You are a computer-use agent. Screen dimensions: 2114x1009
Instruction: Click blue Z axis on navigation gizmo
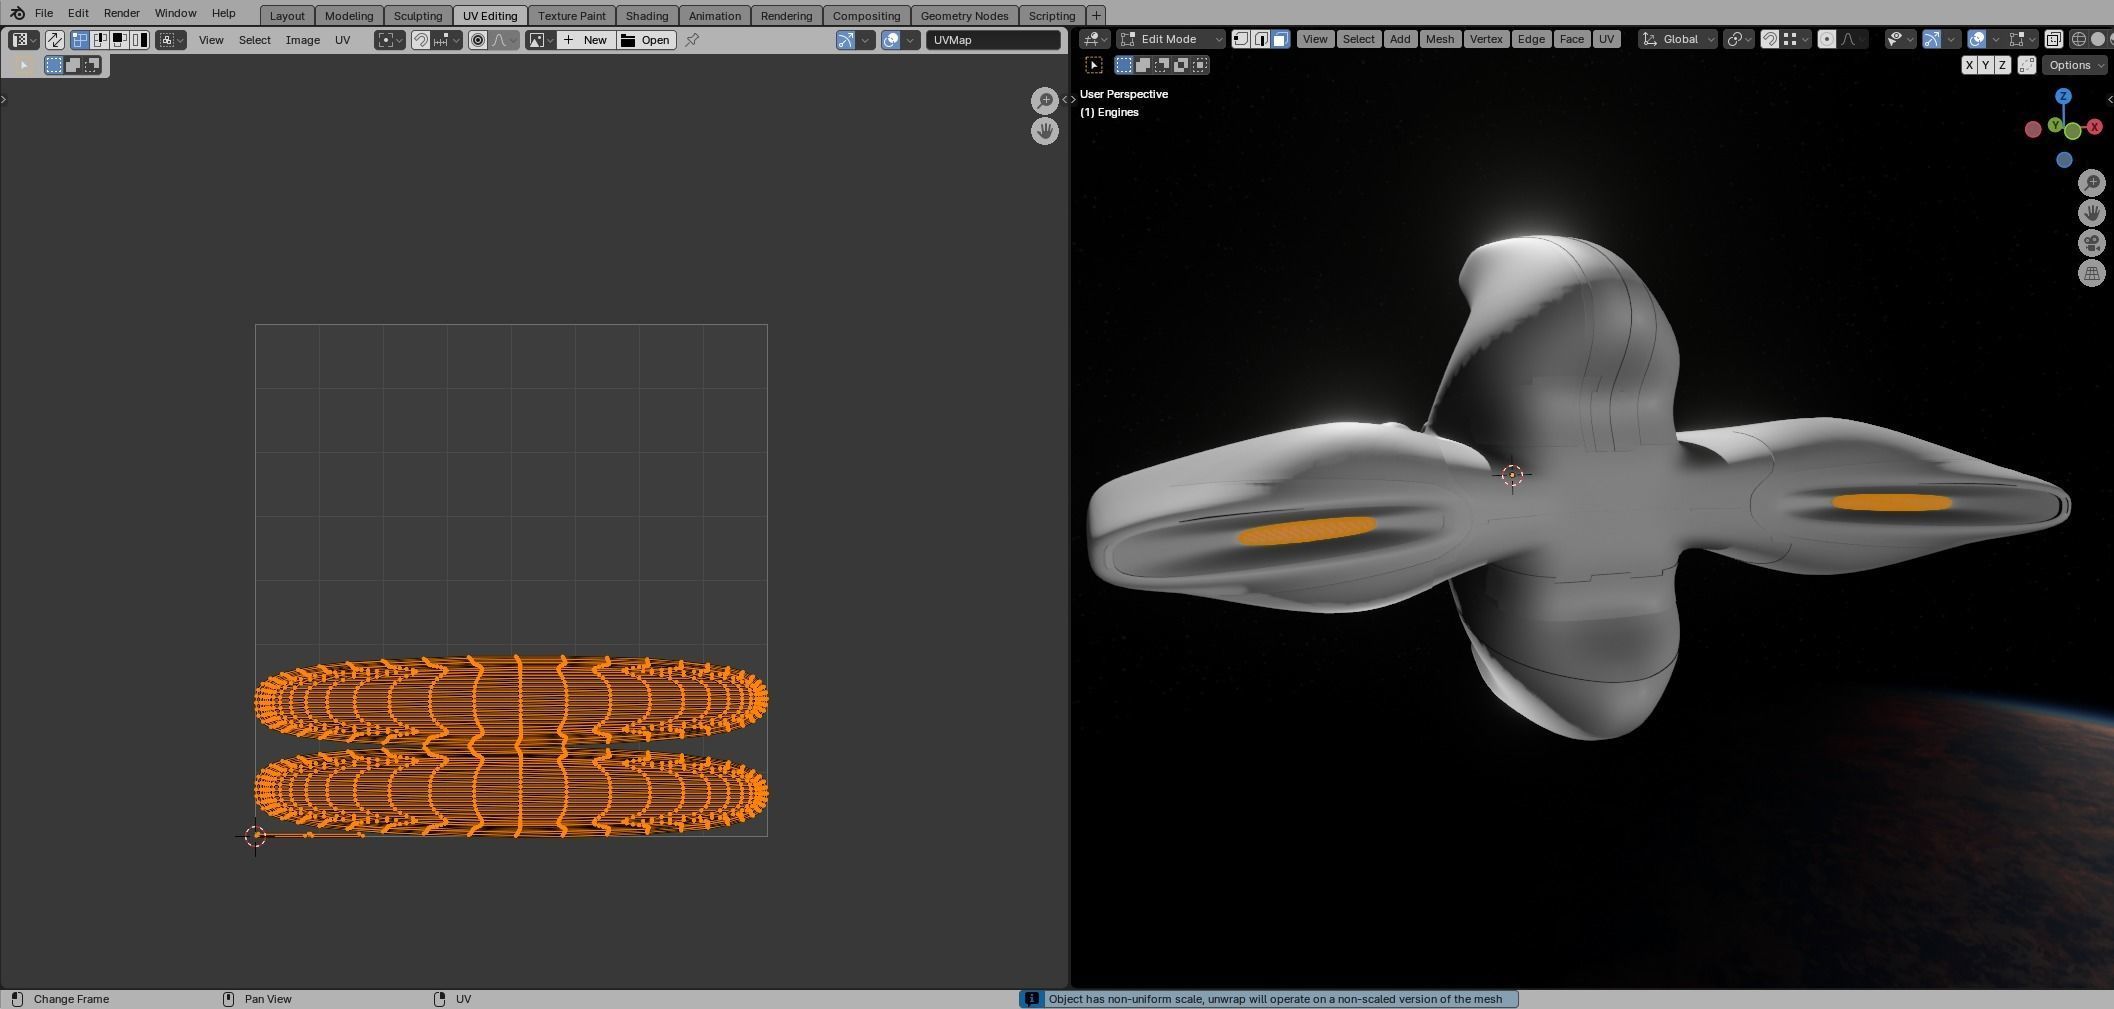(2063, 96)
